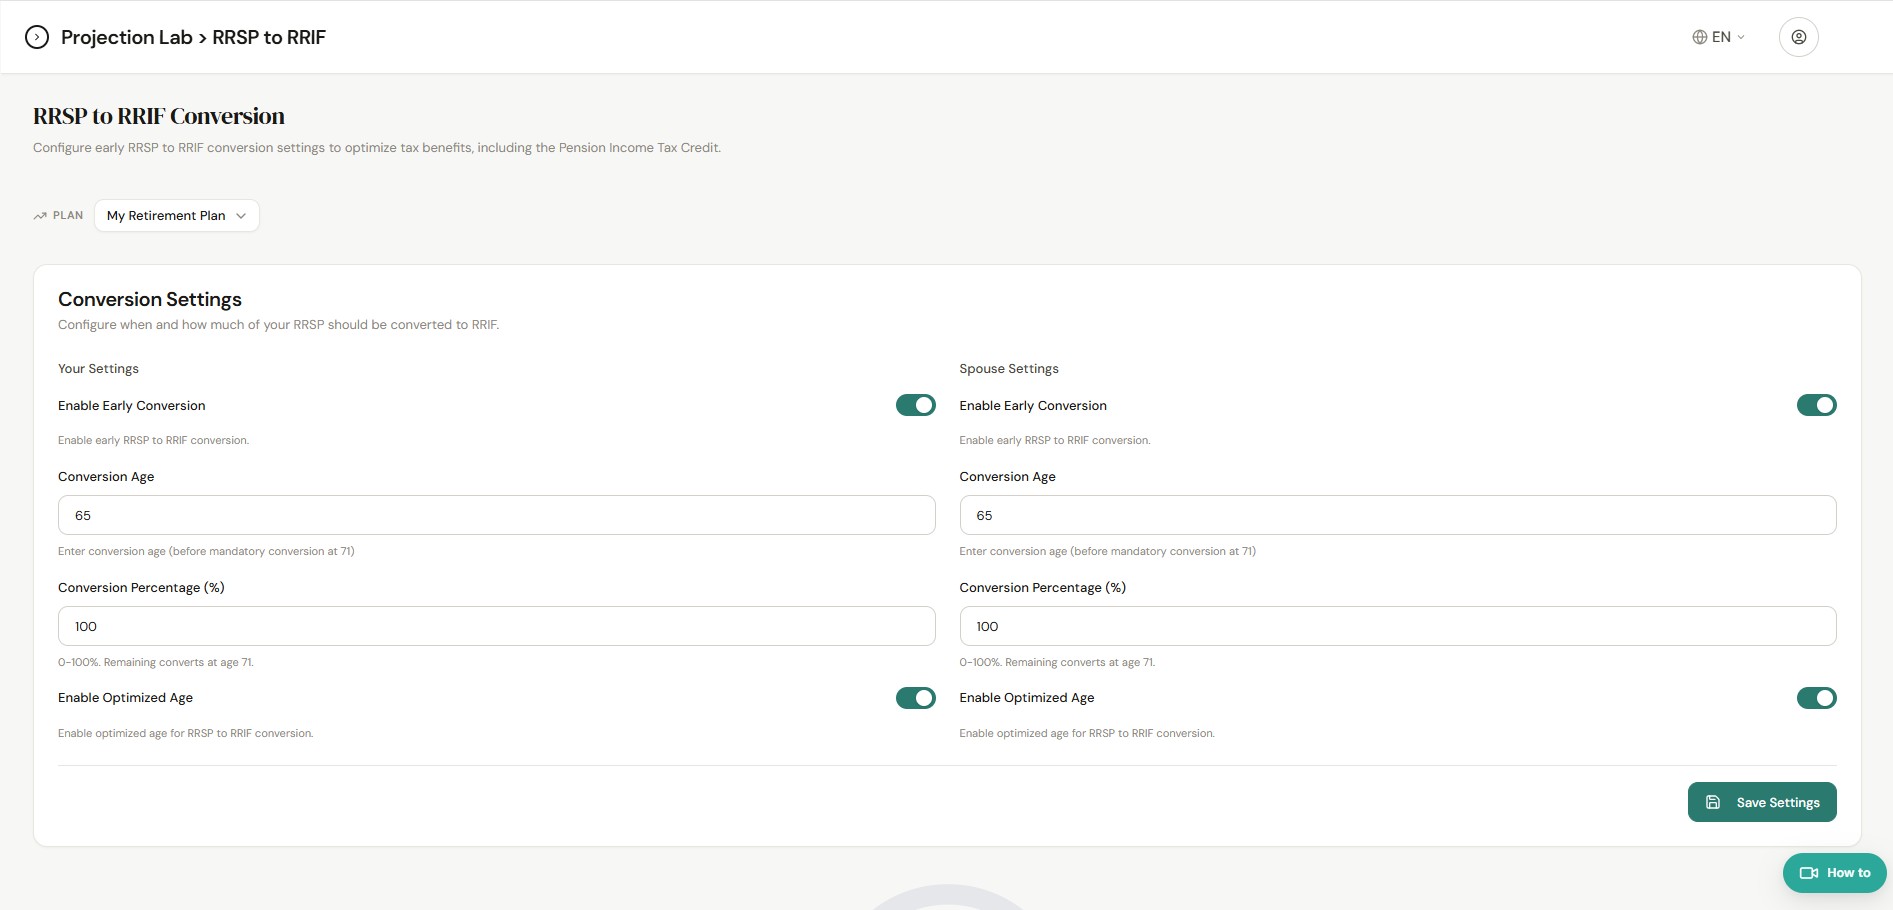This screenshot has height=910, width=1893.
Task: Toggle your Enable Early Conversion switch
Action: point(915,405)
